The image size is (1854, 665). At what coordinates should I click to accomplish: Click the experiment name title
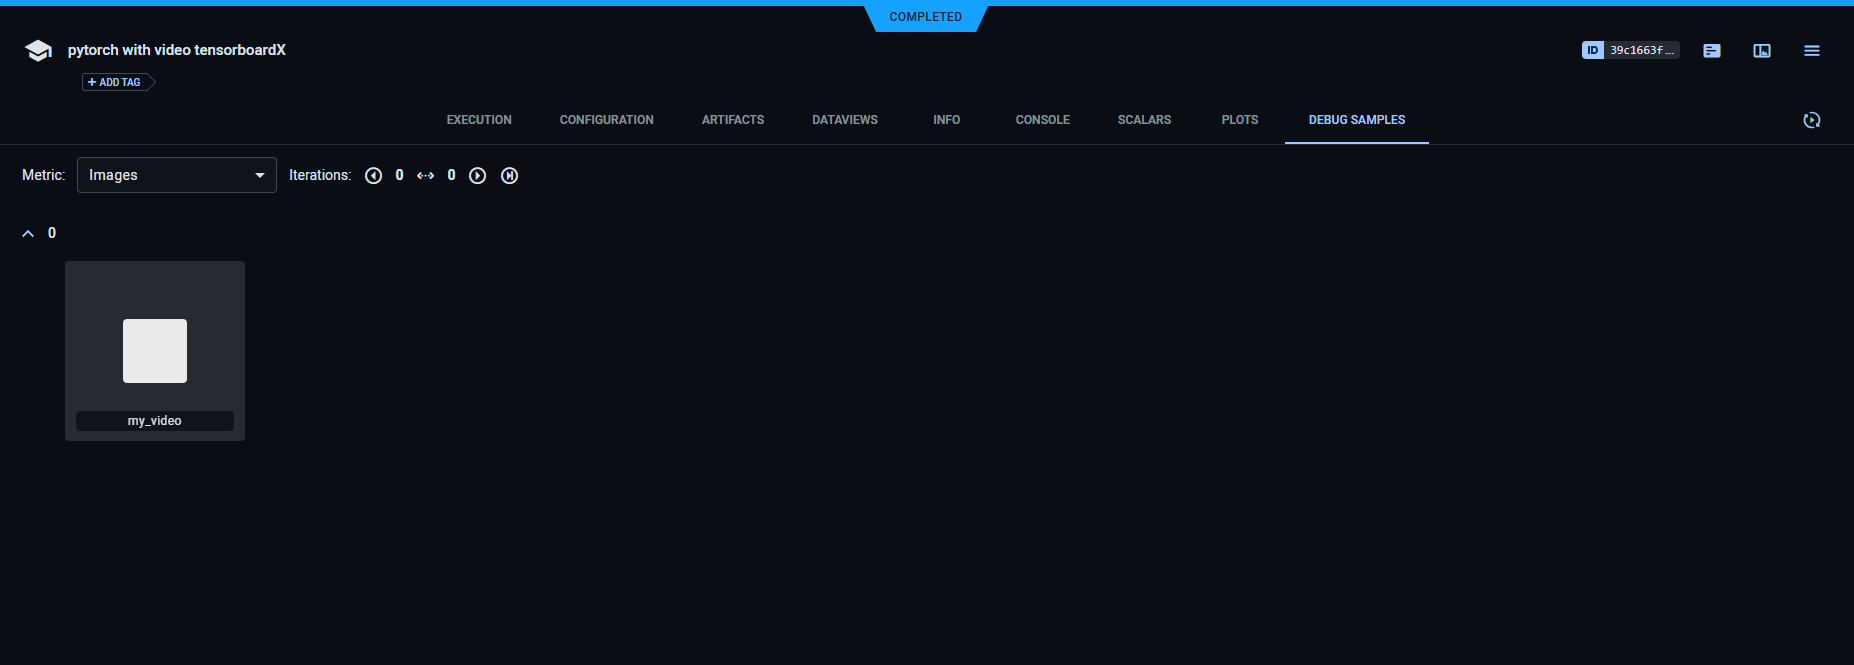click(x=177, y=50)
